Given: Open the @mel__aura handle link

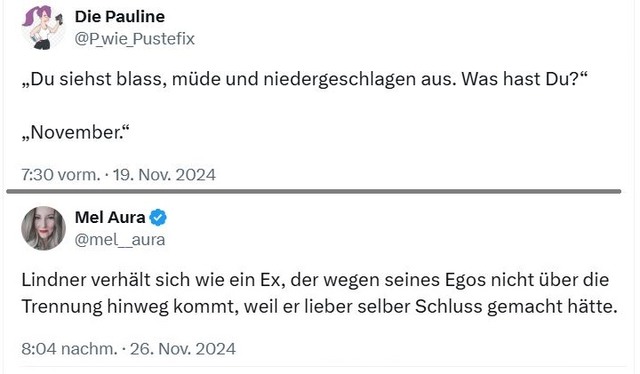Looking at the screenshot, I should click(120, 239).
